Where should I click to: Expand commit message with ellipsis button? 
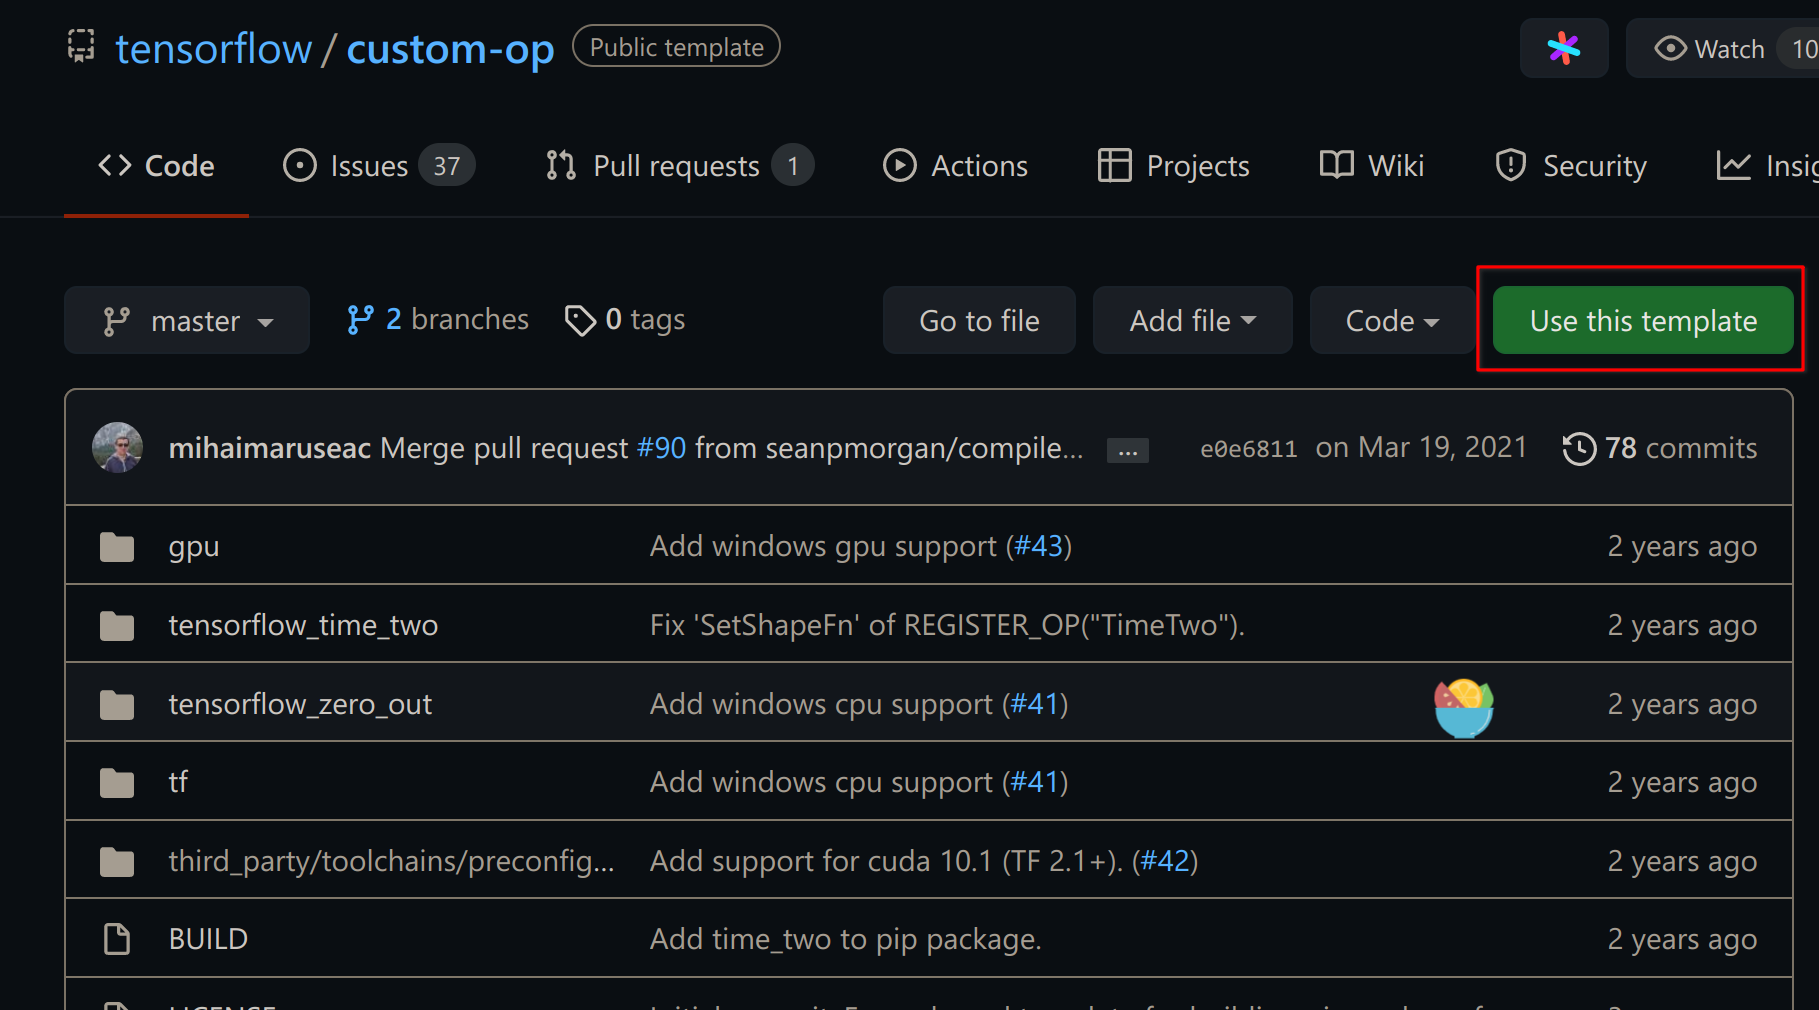click(1128, 451)
